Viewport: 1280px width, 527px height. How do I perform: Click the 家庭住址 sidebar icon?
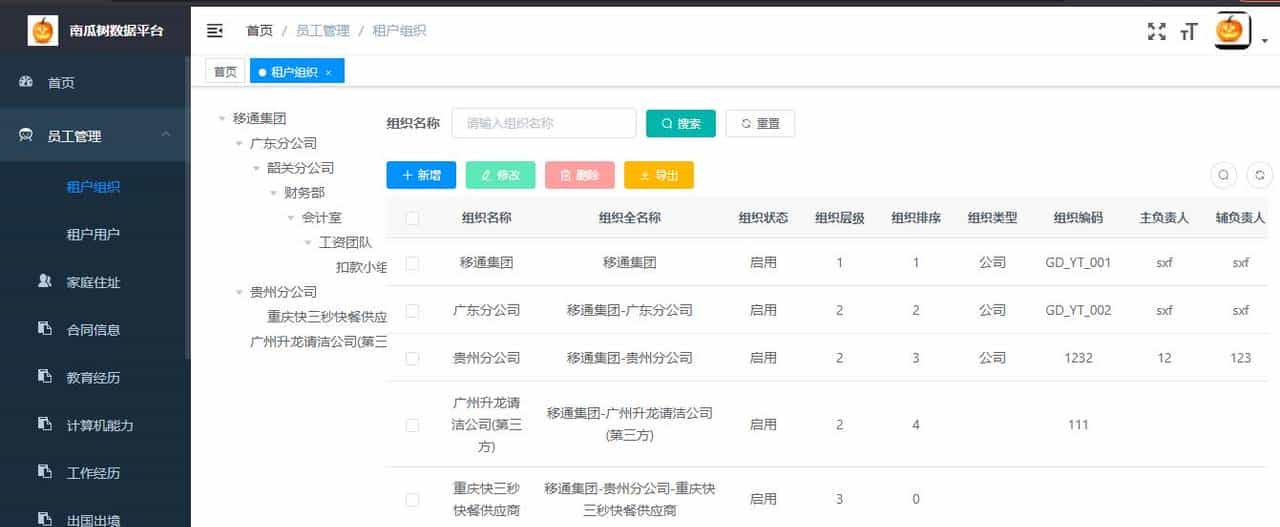point(44,281)
